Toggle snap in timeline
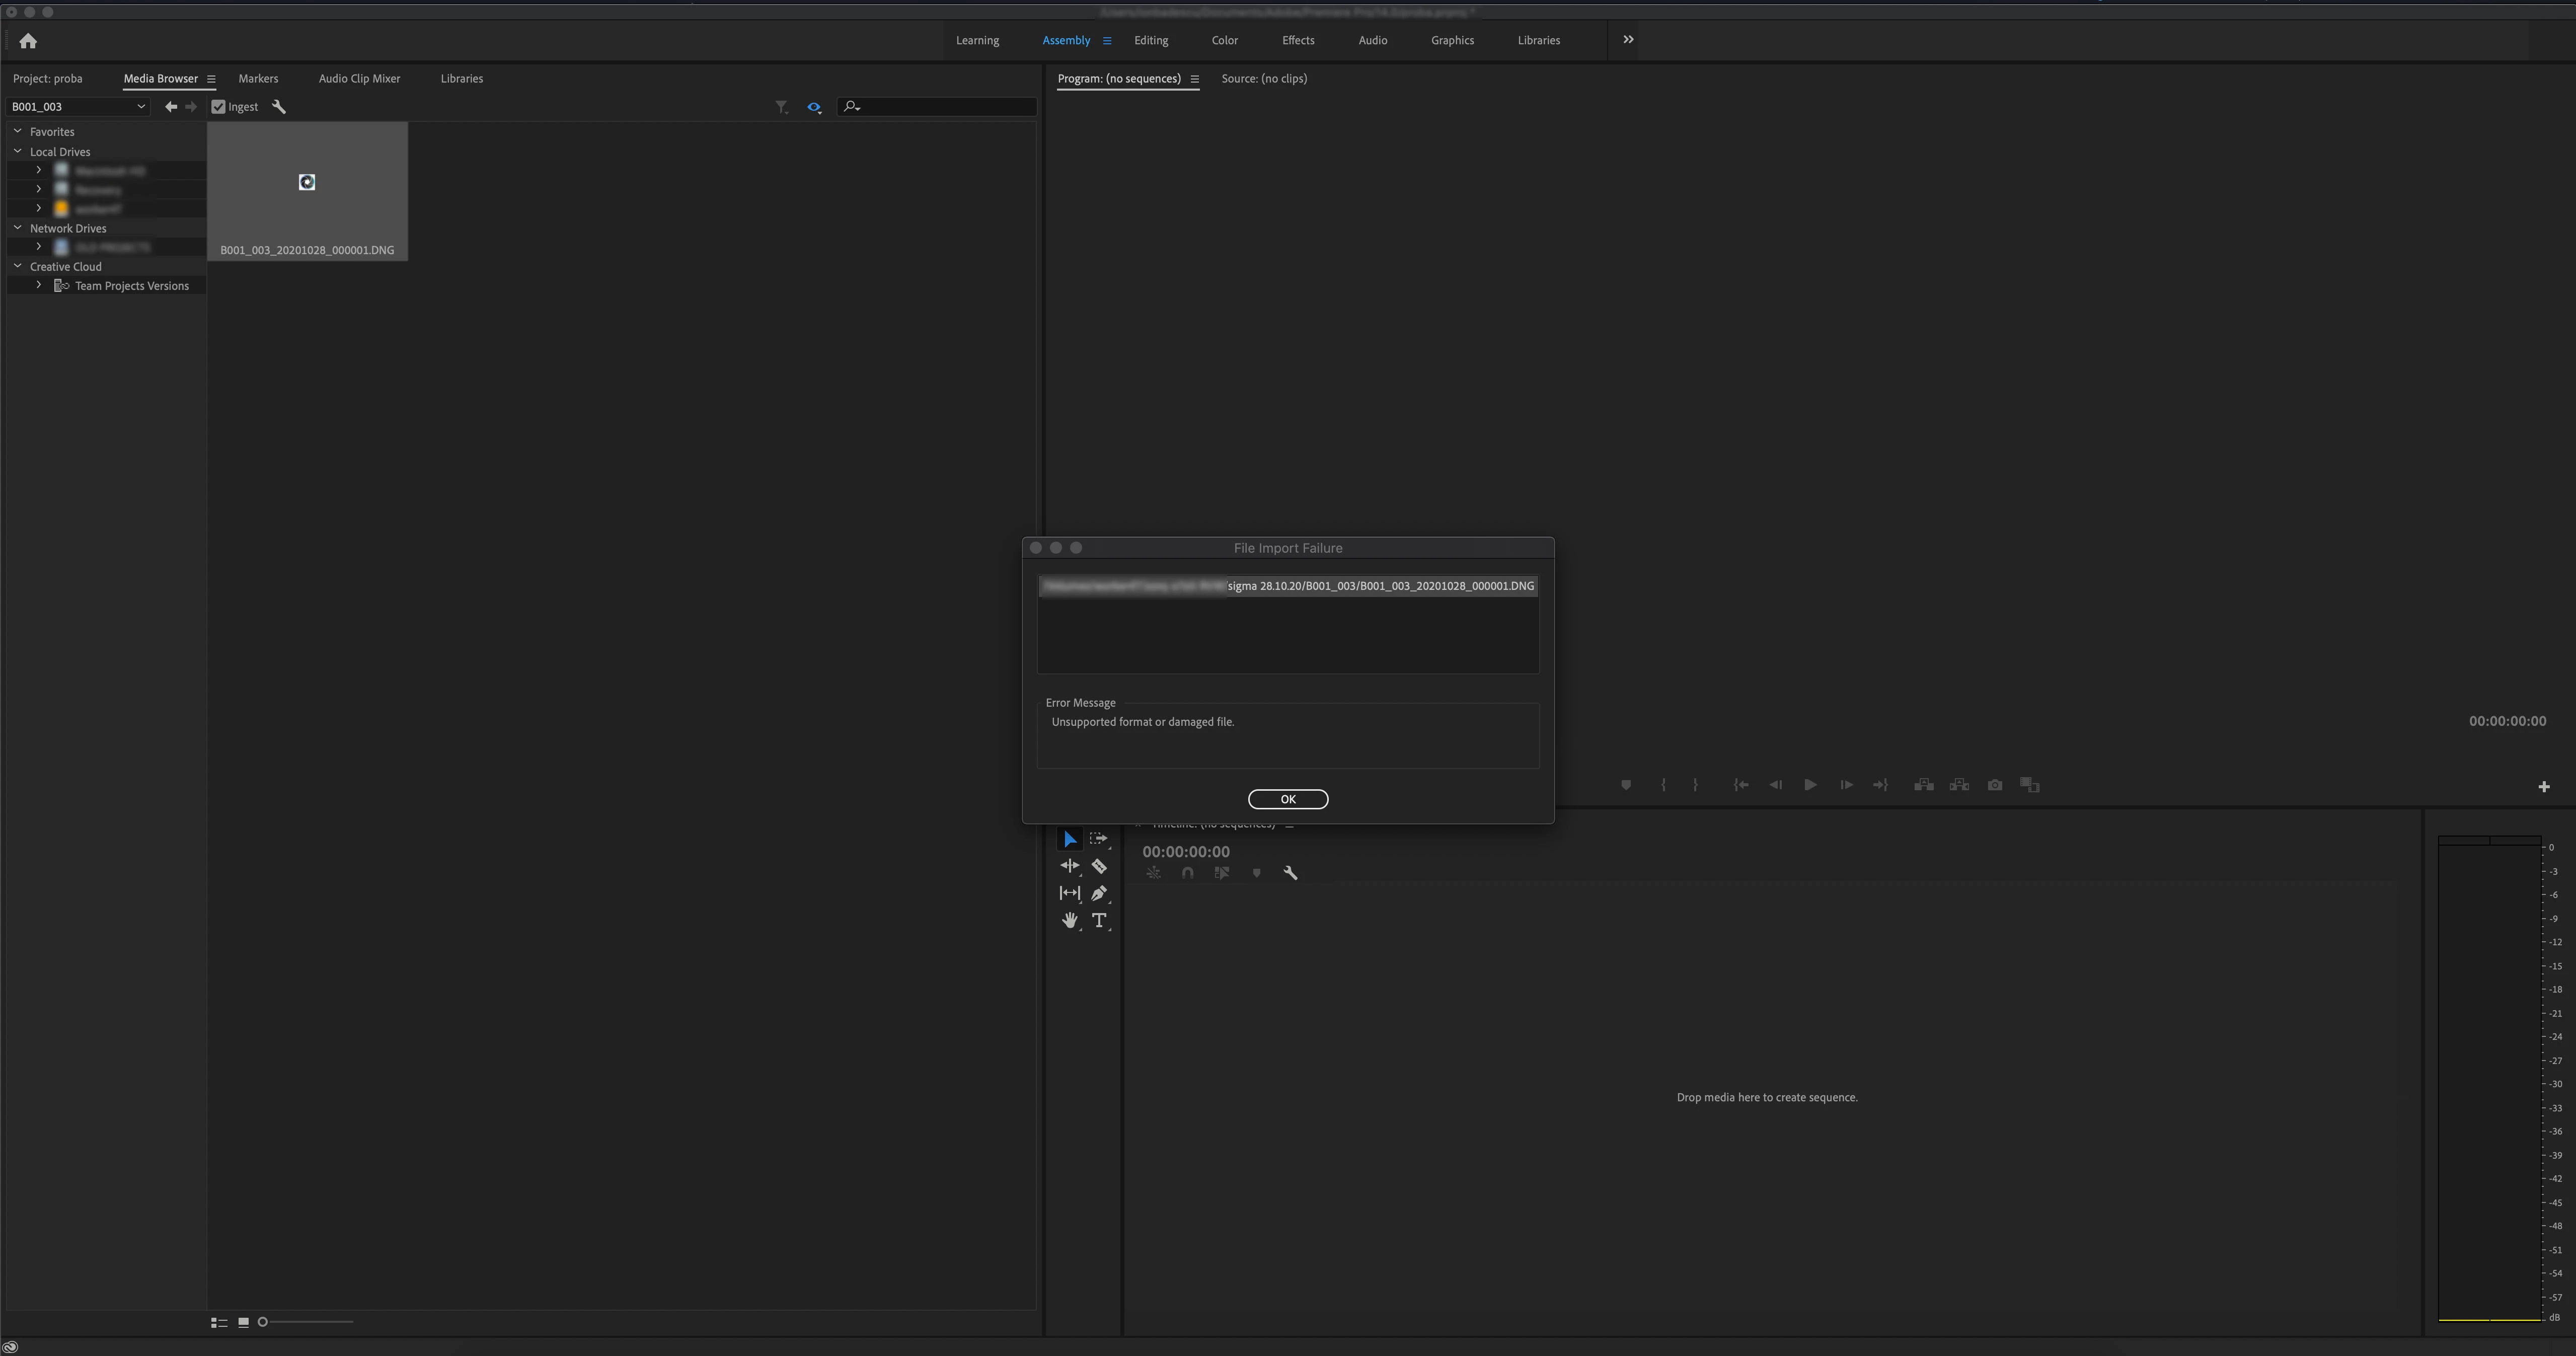This screenshot has width=2576, height=1356. click(1187, 873)
